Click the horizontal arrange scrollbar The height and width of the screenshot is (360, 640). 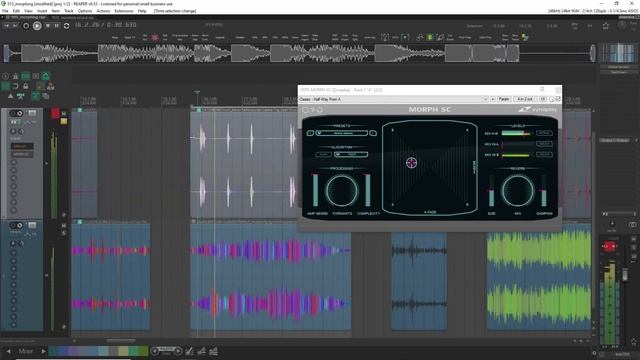pyautogui.click(x=121, y=340)
